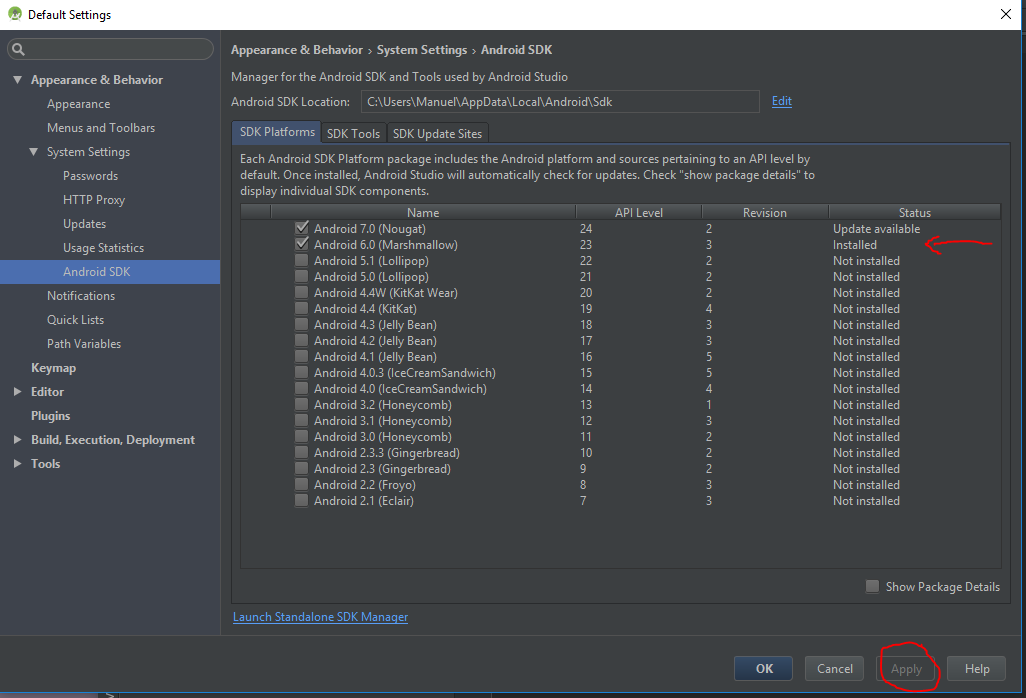Check the Android 4.4W (KitKat Wear) checkbox
This screenshot has width=1026, height=698.
pos(302,292)
